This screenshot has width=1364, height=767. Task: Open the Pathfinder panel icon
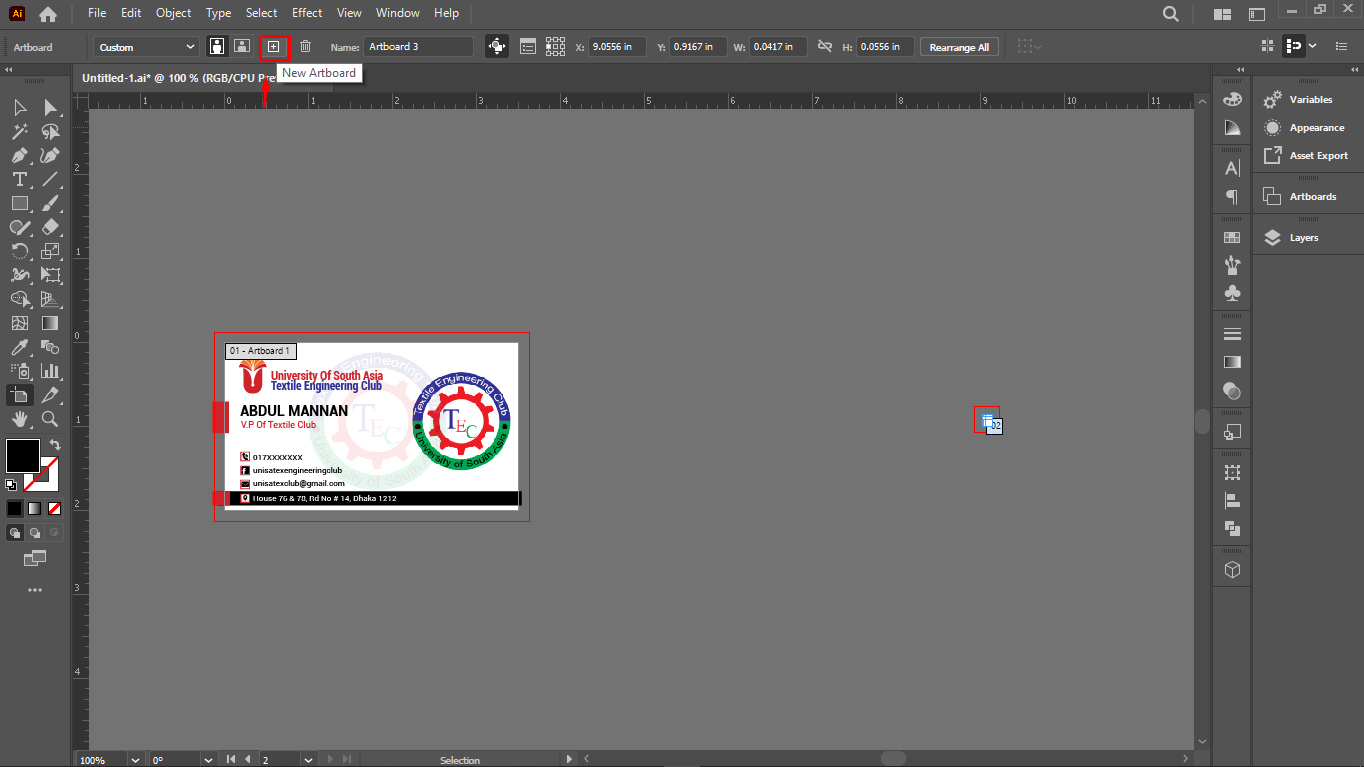(x=1232, y=528)
